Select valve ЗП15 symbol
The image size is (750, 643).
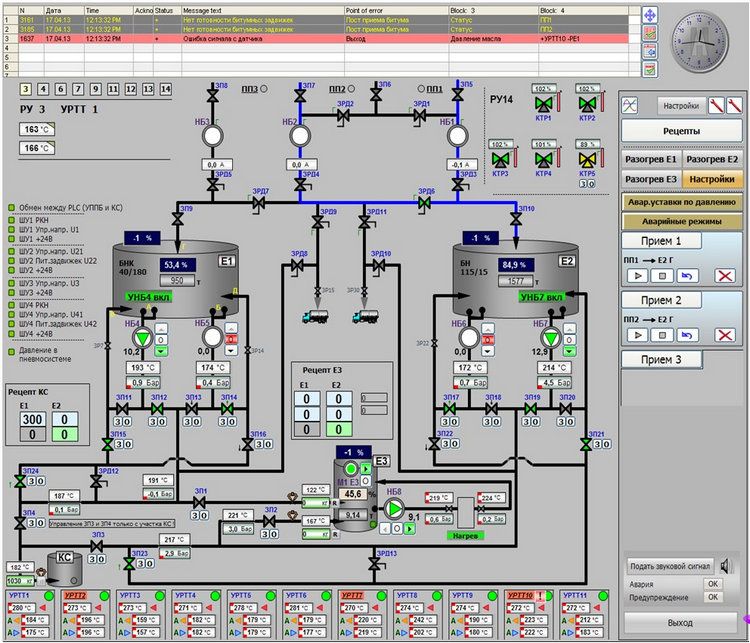coord(108,445)
